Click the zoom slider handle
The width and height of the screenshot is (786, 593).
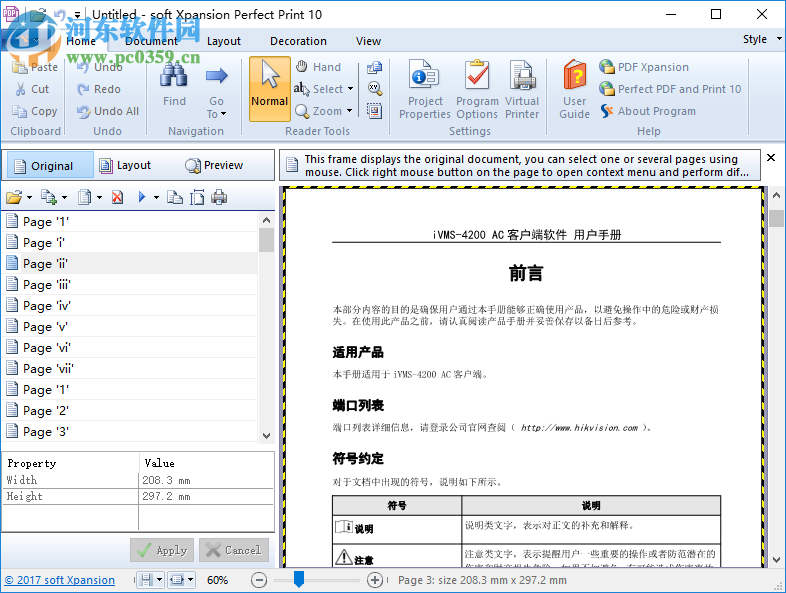click(x=299, y=578)
